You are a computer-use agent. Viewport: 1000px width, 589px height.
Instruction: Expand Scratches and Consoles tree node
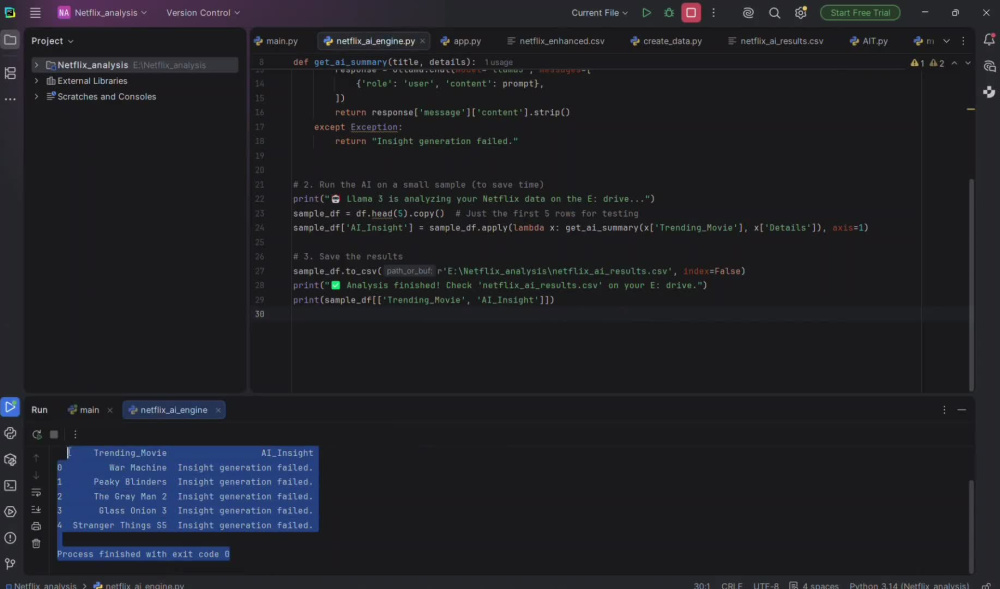tap(36, 97)
